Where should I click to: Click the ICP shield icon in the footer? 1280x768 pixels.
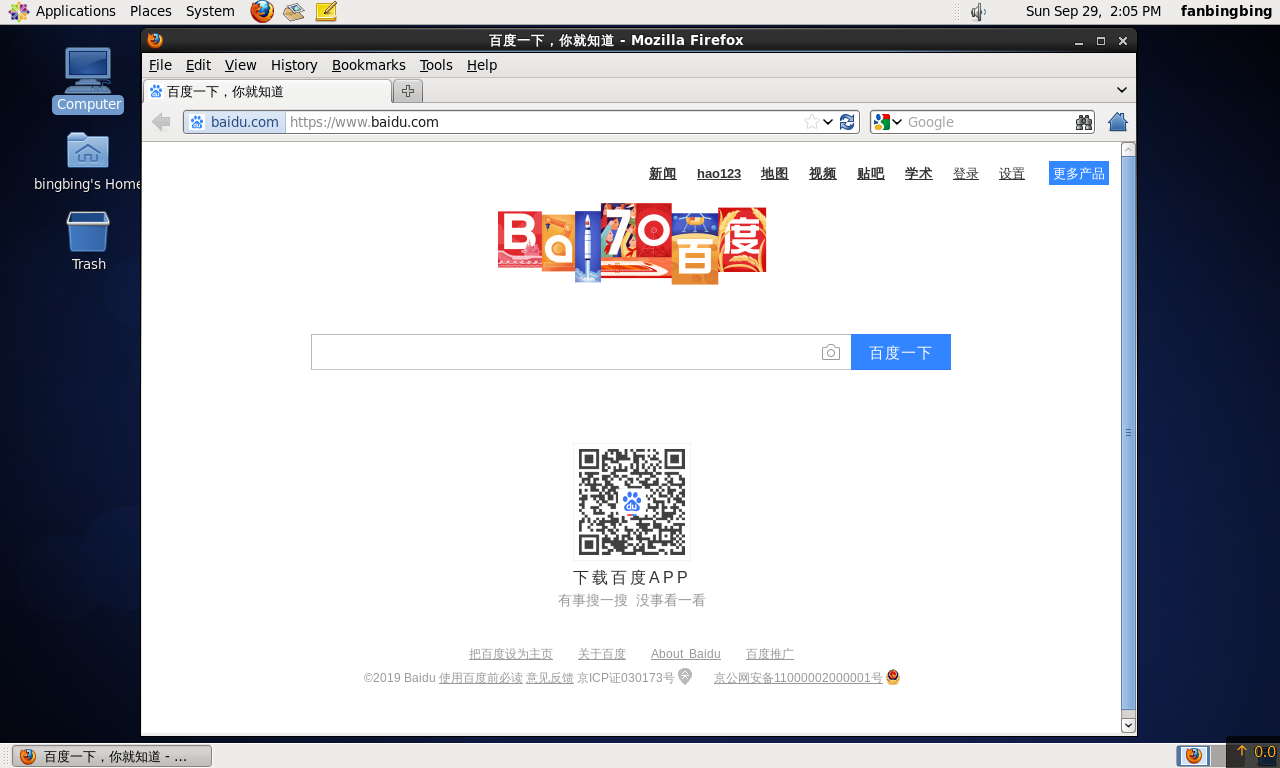click(x=685, y=676)
